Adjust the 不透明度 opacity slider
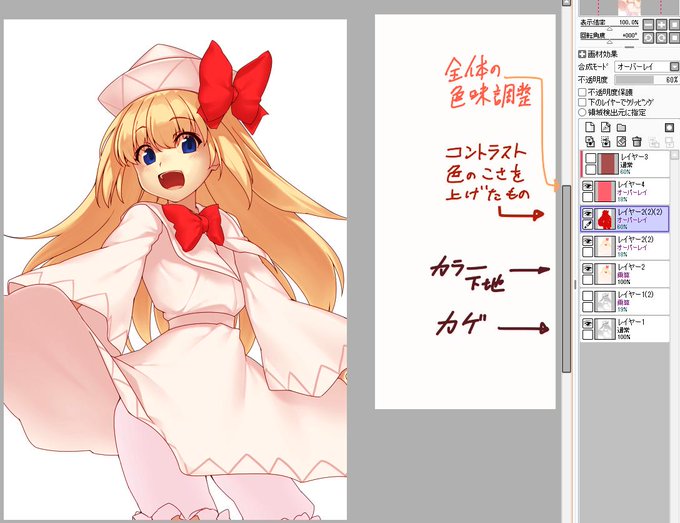 point(647,80)
